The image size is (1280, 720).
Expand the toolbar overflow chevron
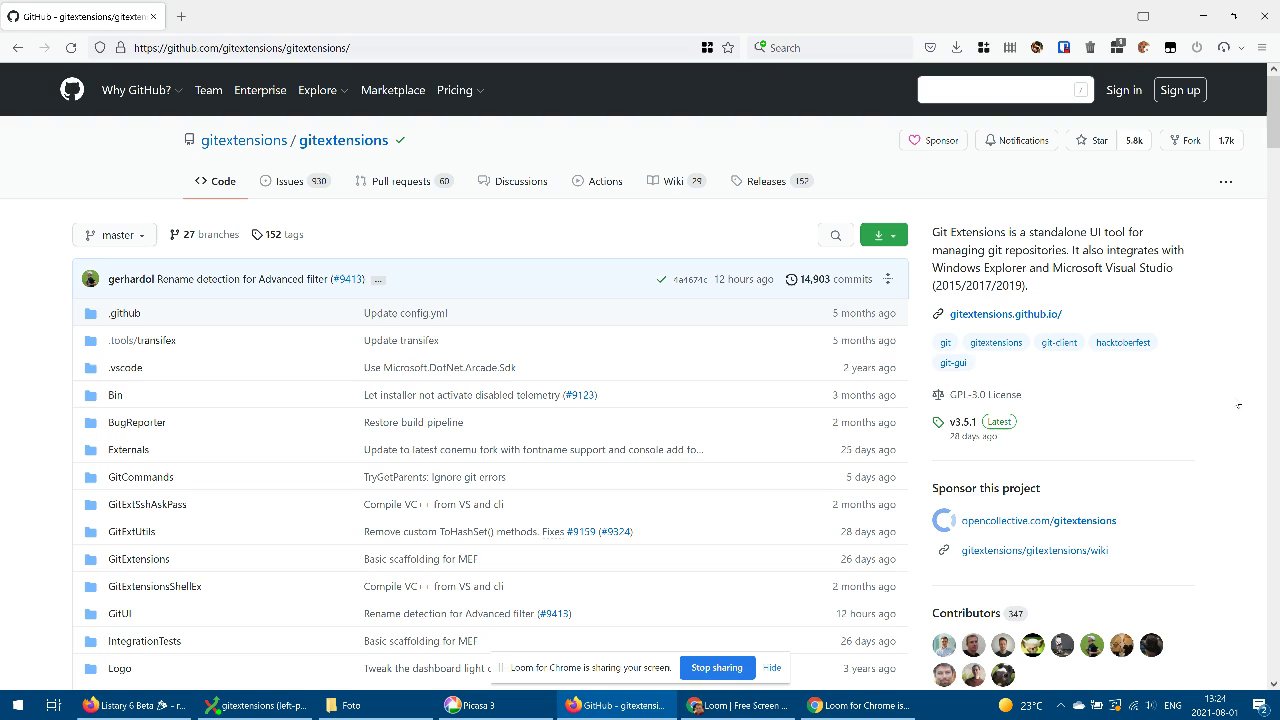(x=1242, y=47)
